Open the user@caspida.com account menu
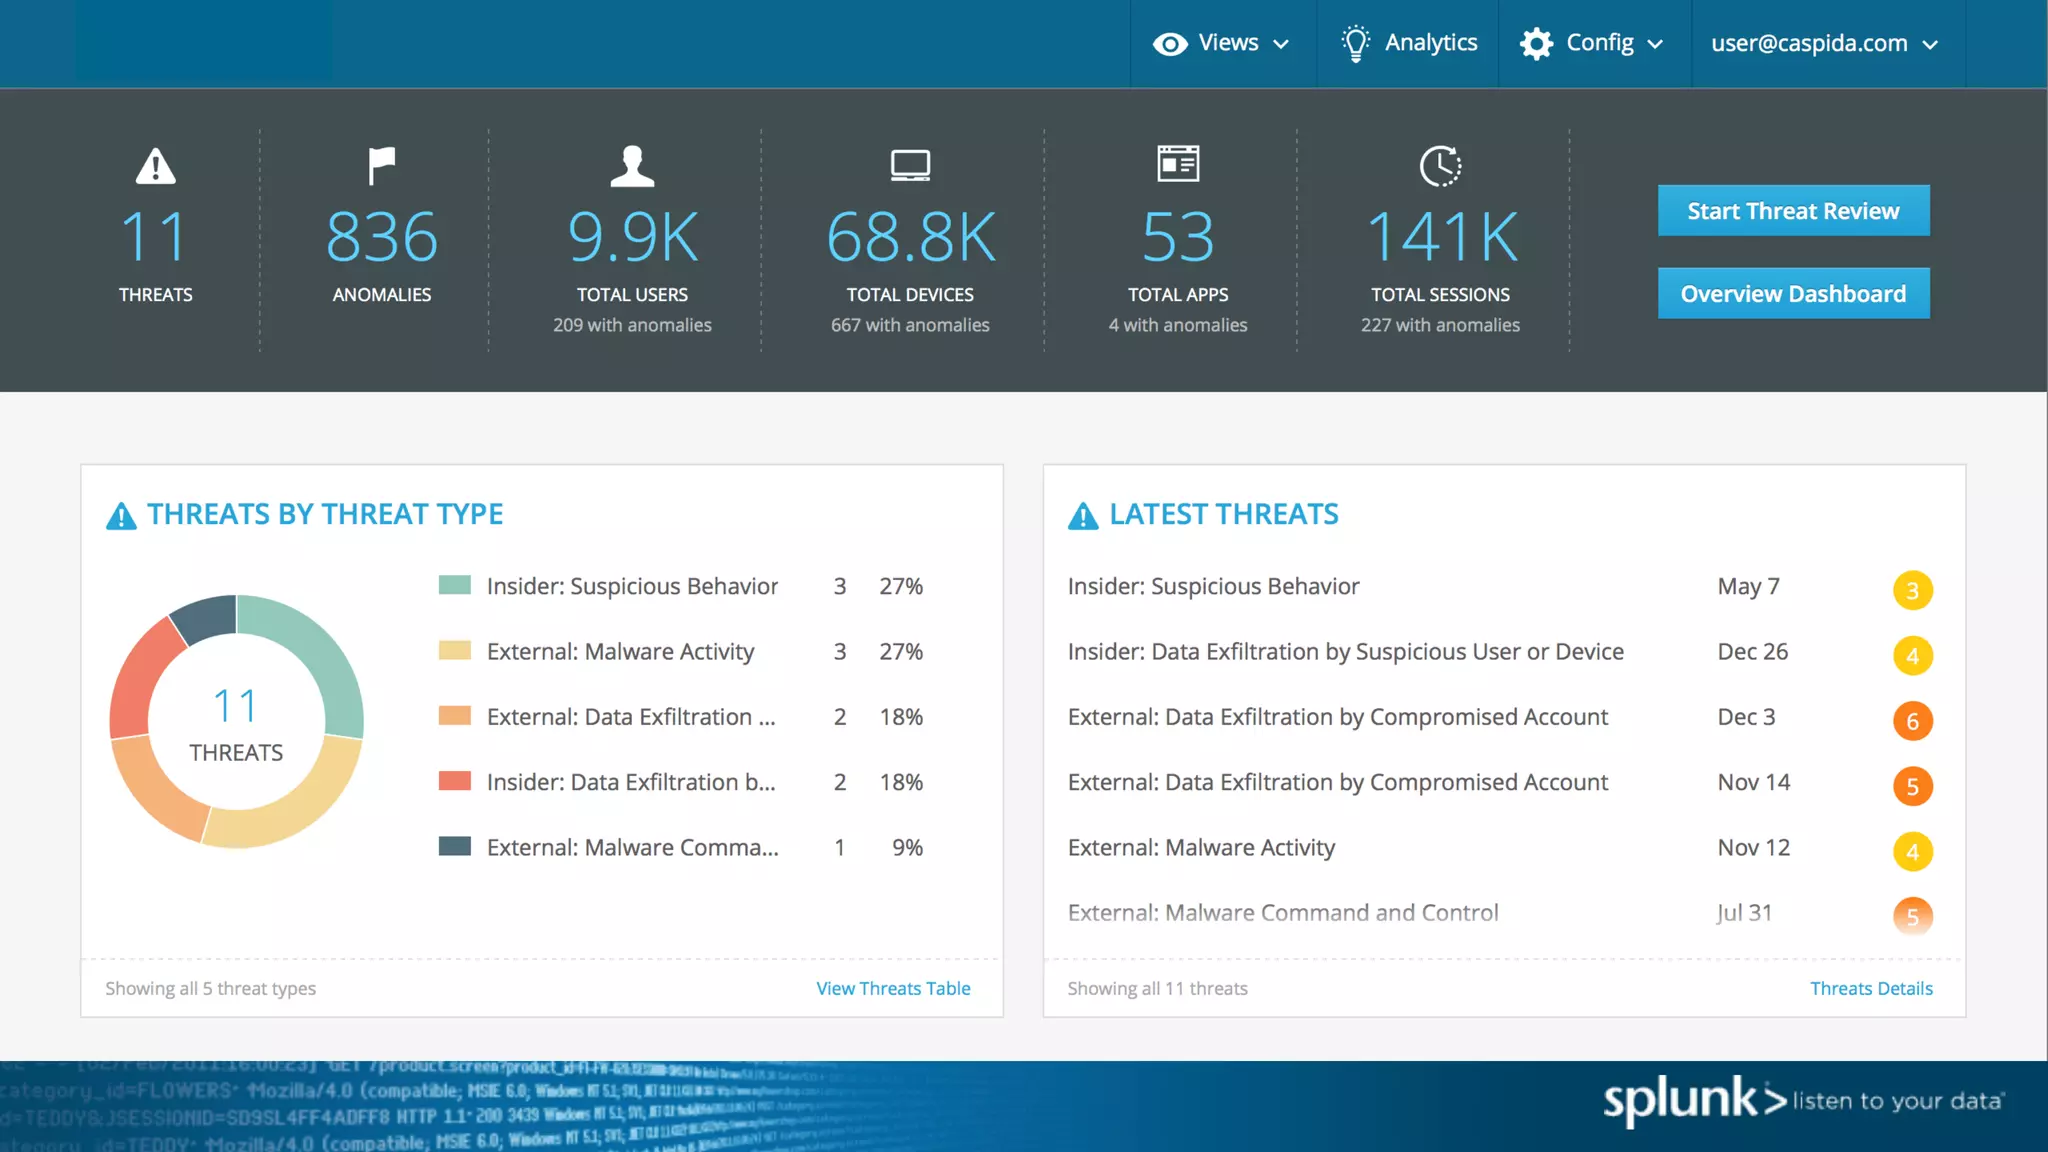 tap(1825, 43)
